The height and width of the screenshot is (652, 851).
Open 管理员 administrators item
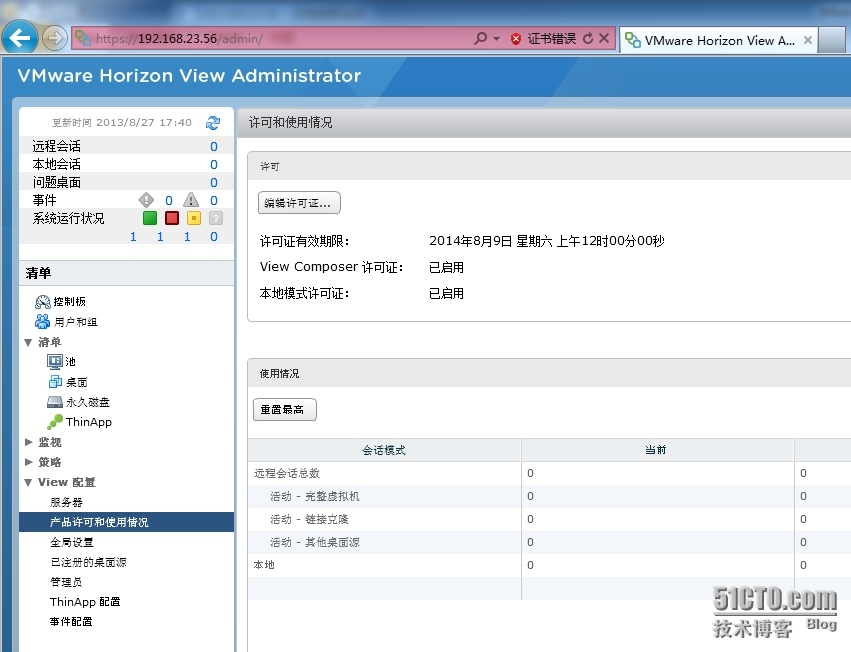[66, 582]
